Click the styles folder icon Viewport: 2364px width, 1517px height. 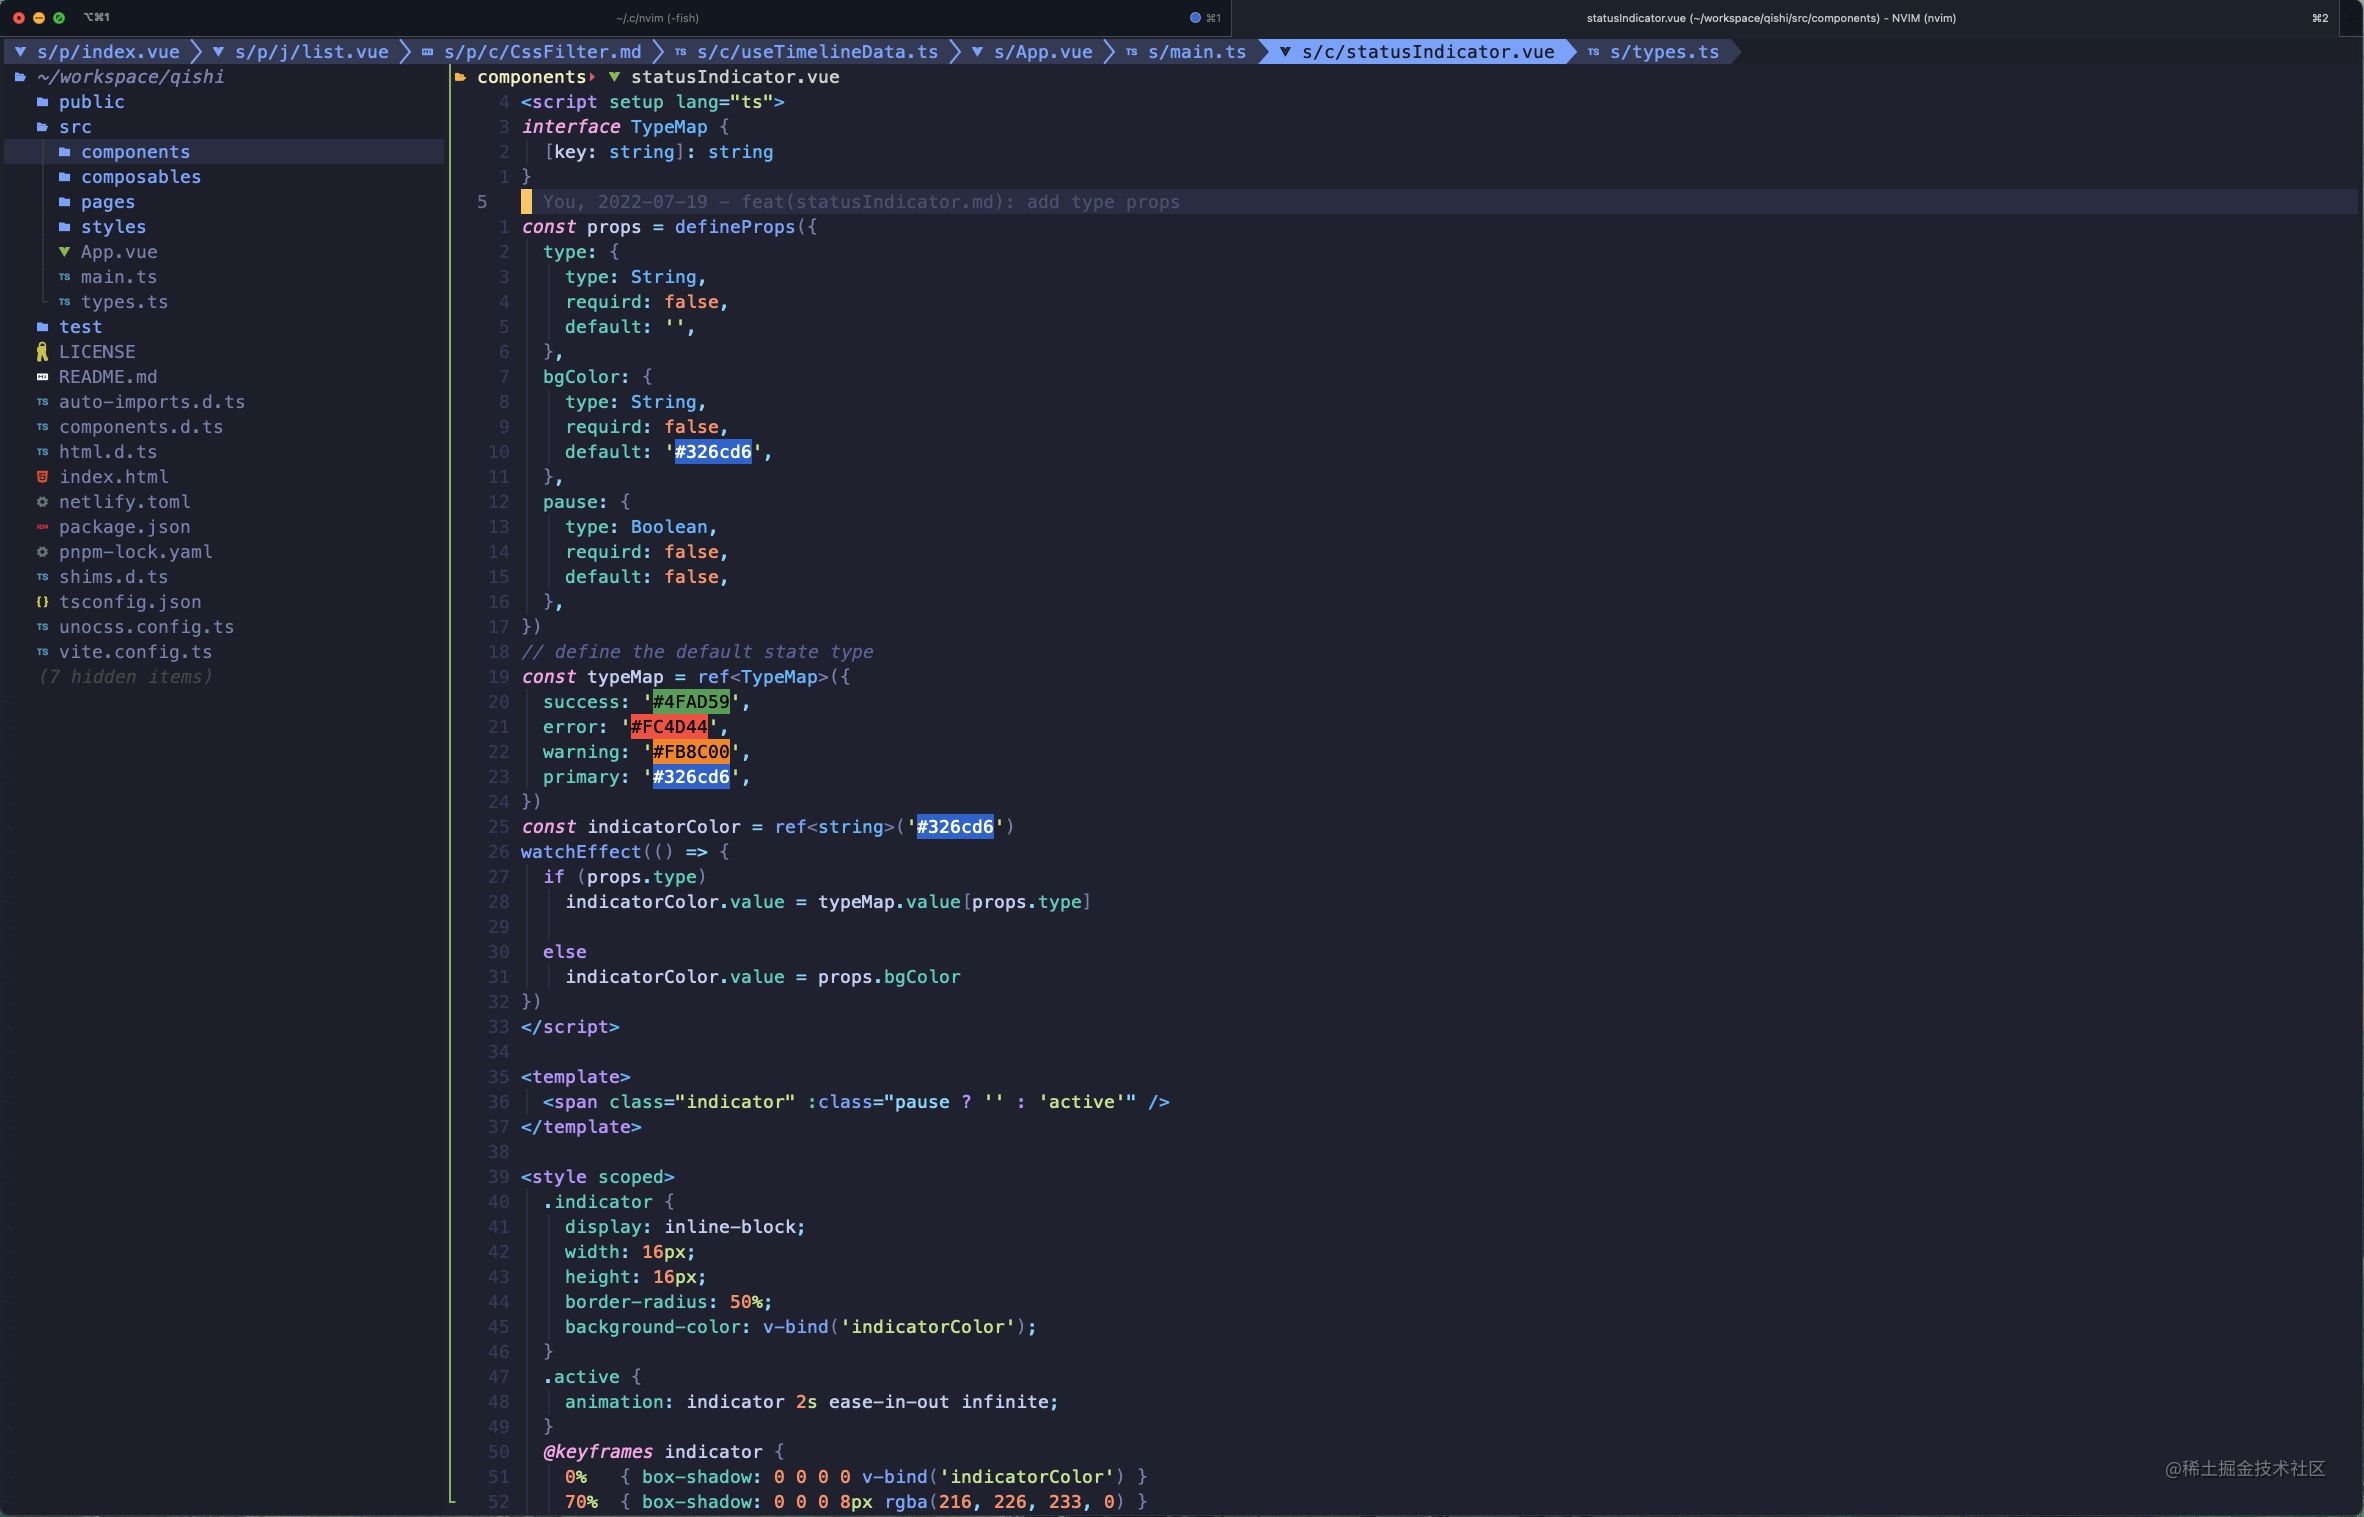click(64, 227)
